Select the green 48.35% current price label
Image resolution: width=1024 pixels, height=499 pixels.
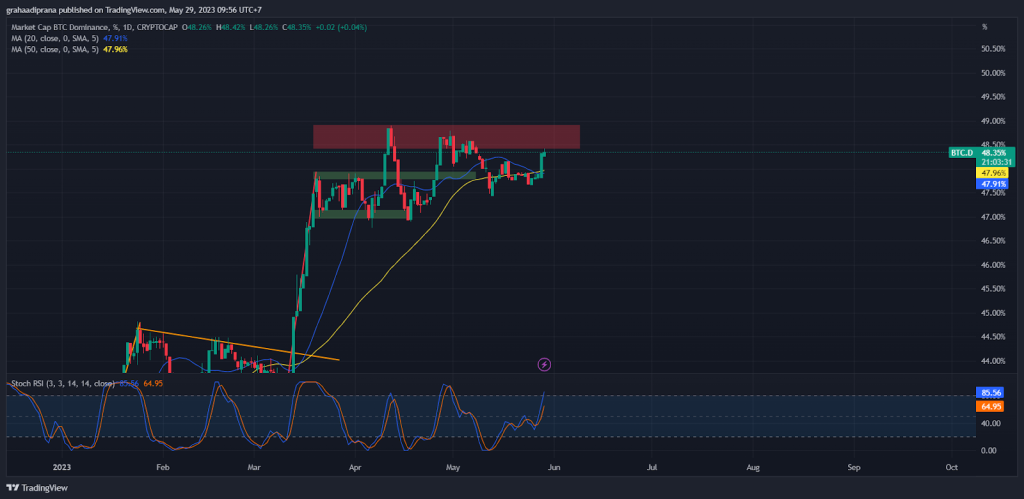tap(995, 153)
